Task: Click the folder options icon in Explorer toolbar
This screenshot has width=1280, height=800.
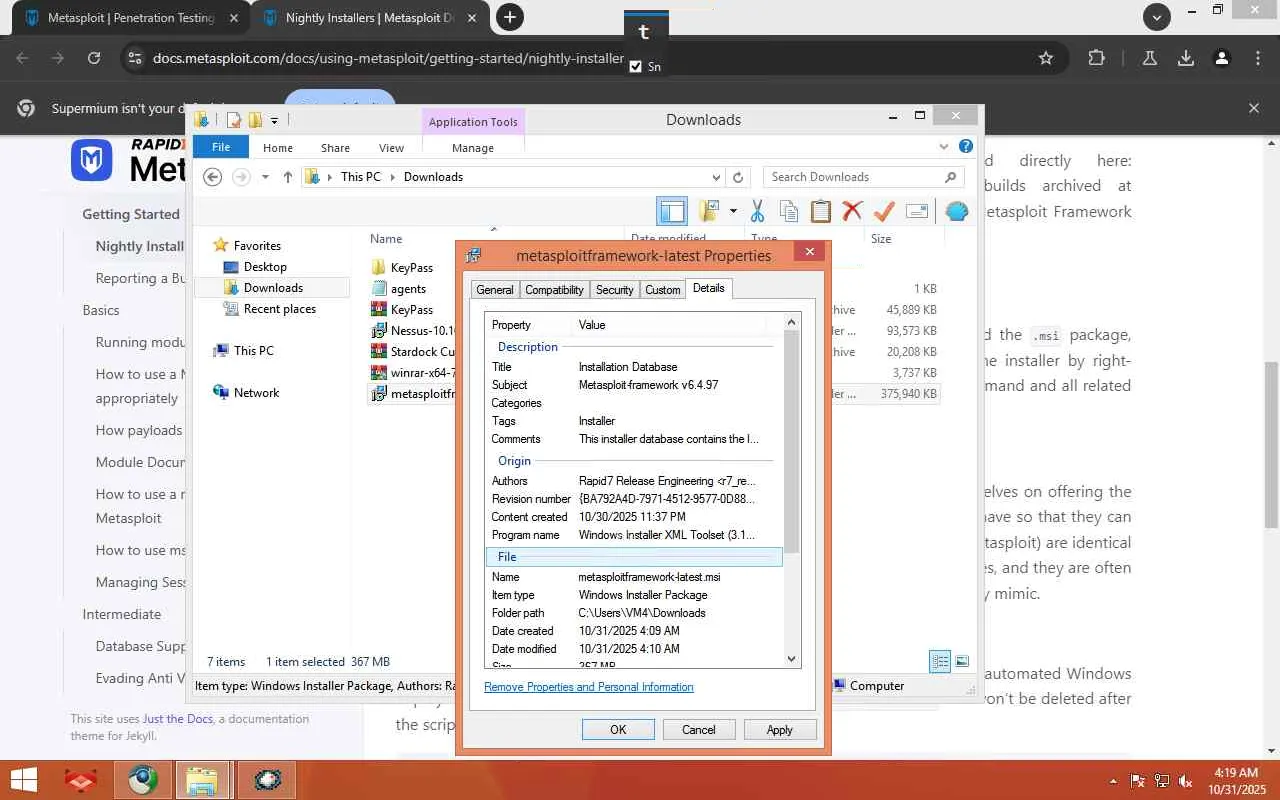Action: coord(710,211)
